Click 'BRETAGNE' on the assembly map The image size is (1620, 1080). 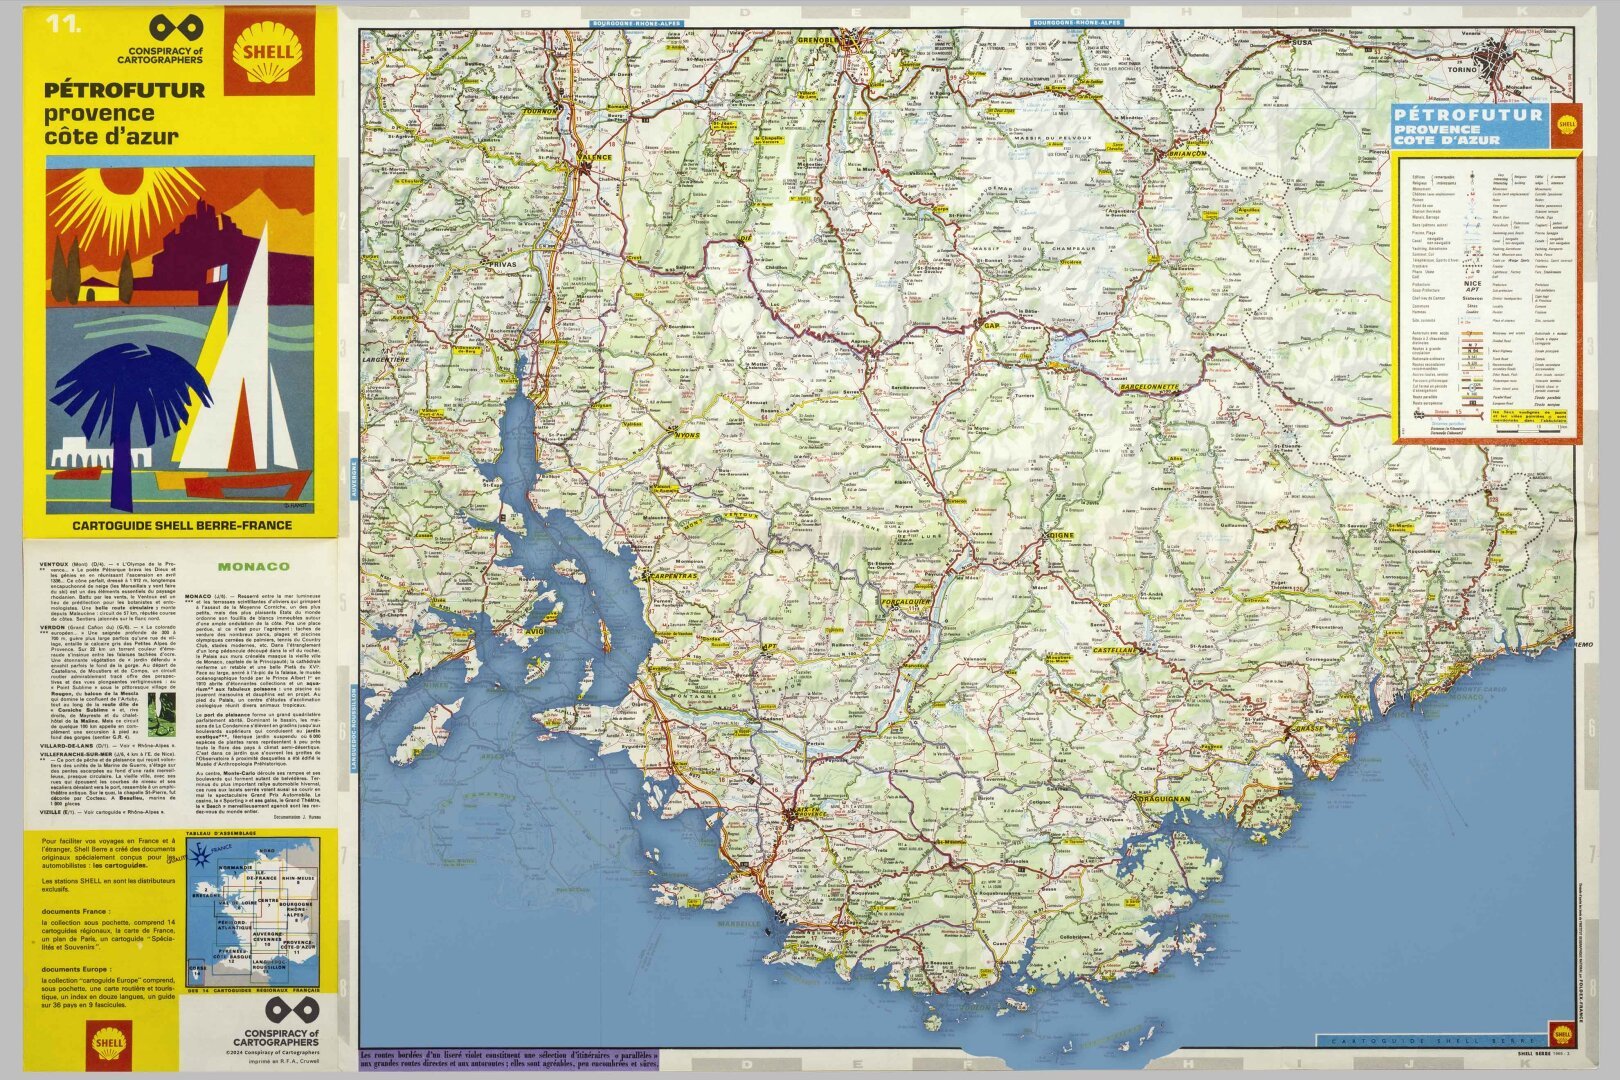(208, 896)
